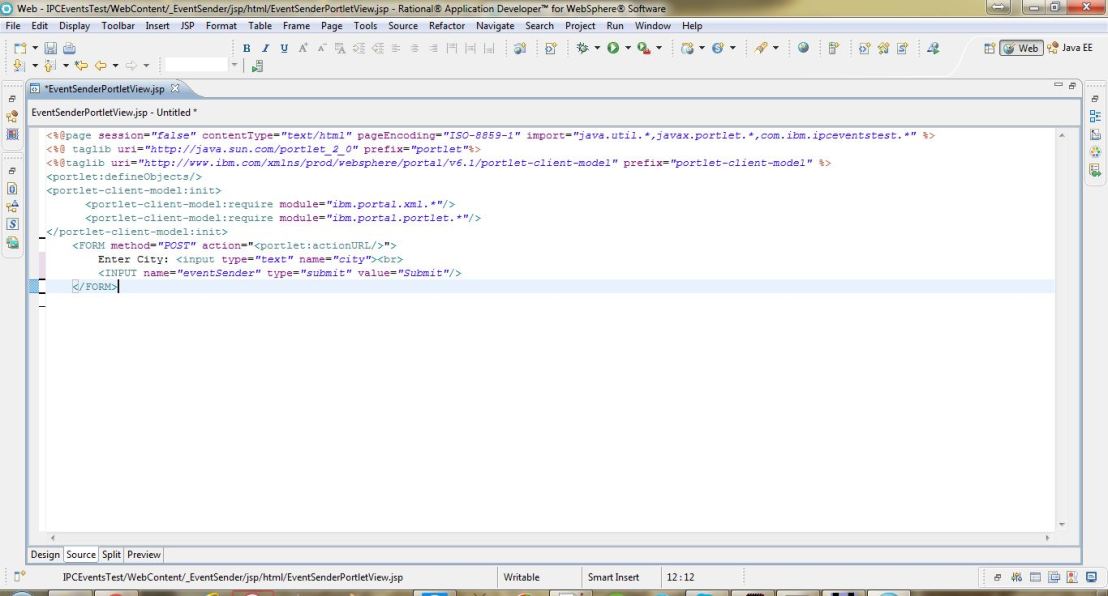Viewport: 1108px width, 596px height.
Task: Click the Print icon in toolbar
Action: coord(69,46)
